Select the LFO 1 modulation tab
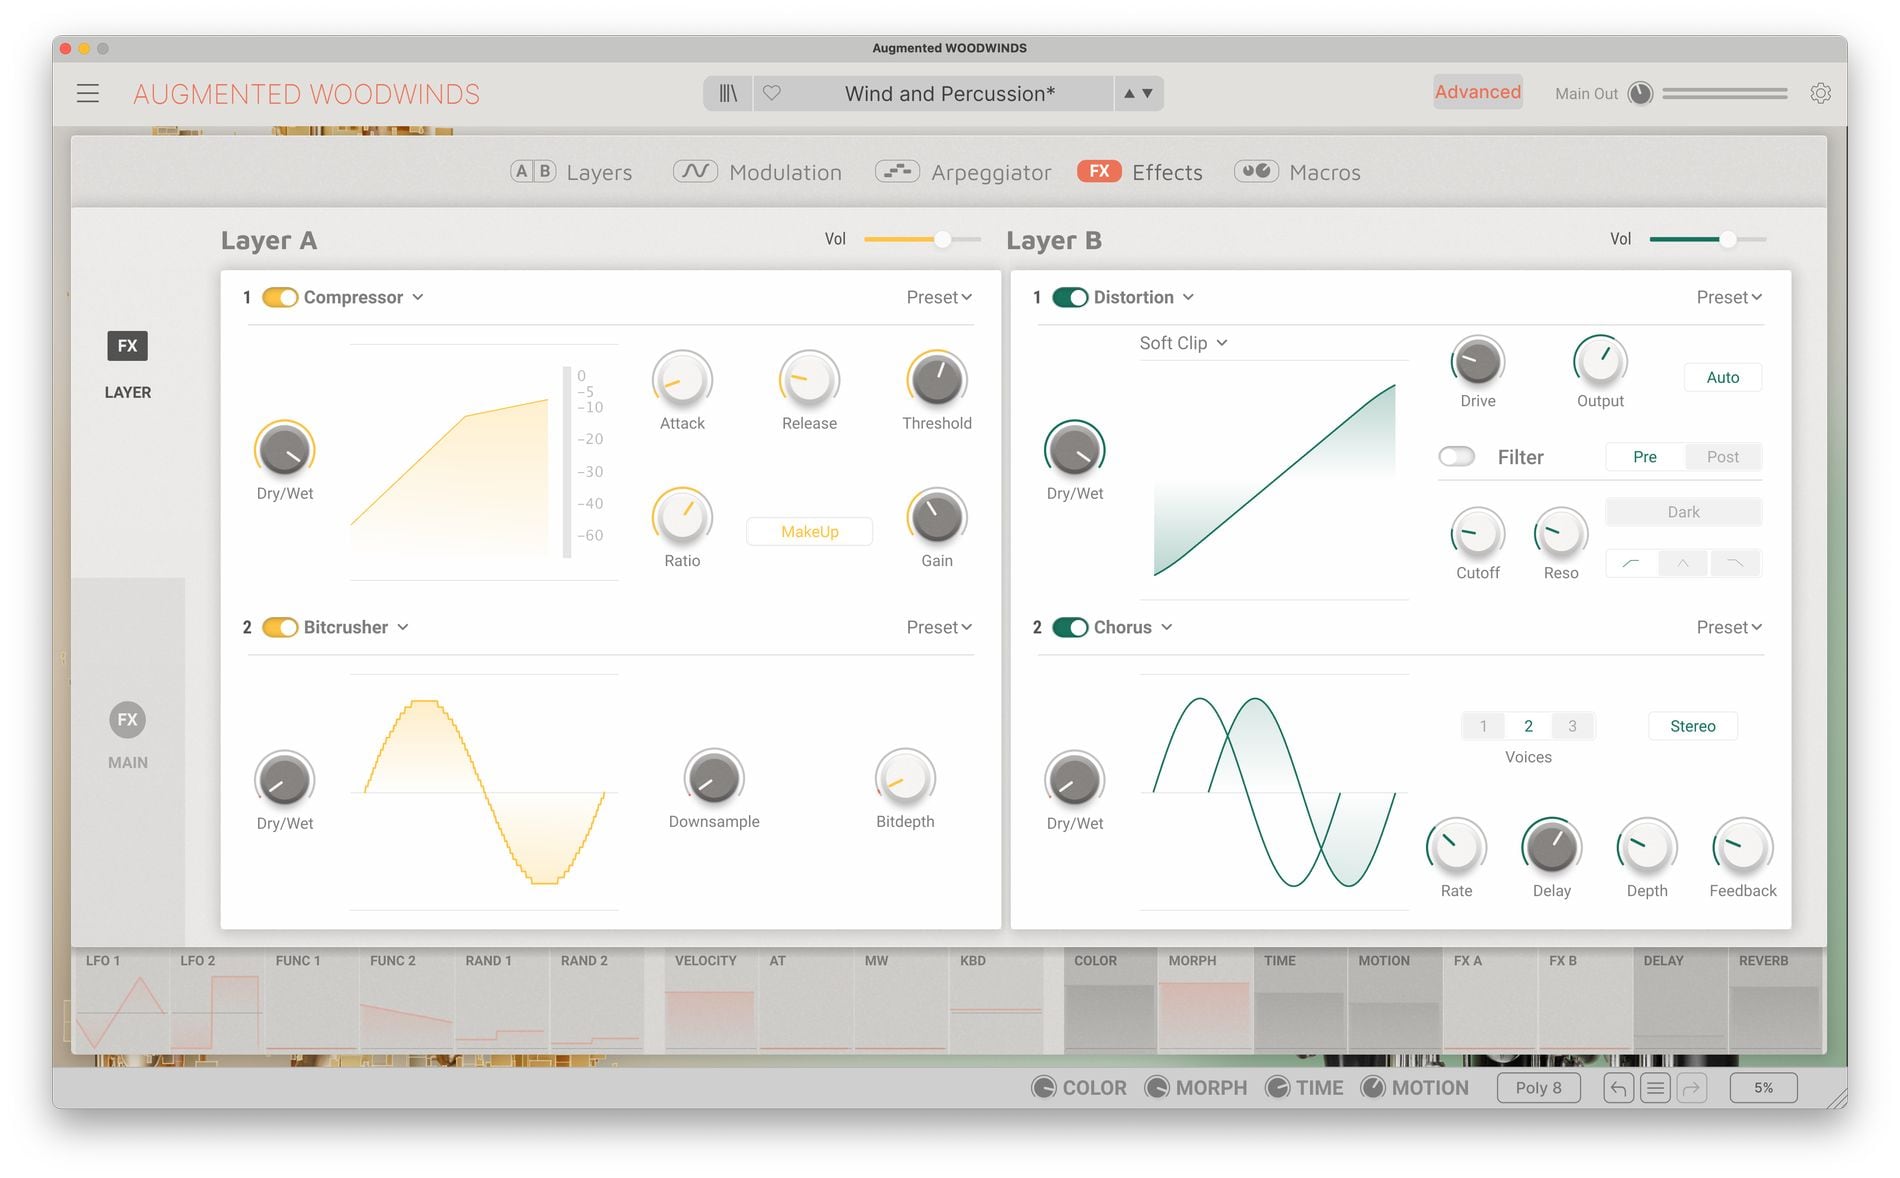The width and height of the screenshot is (1900, 1178). (121, 1000)
